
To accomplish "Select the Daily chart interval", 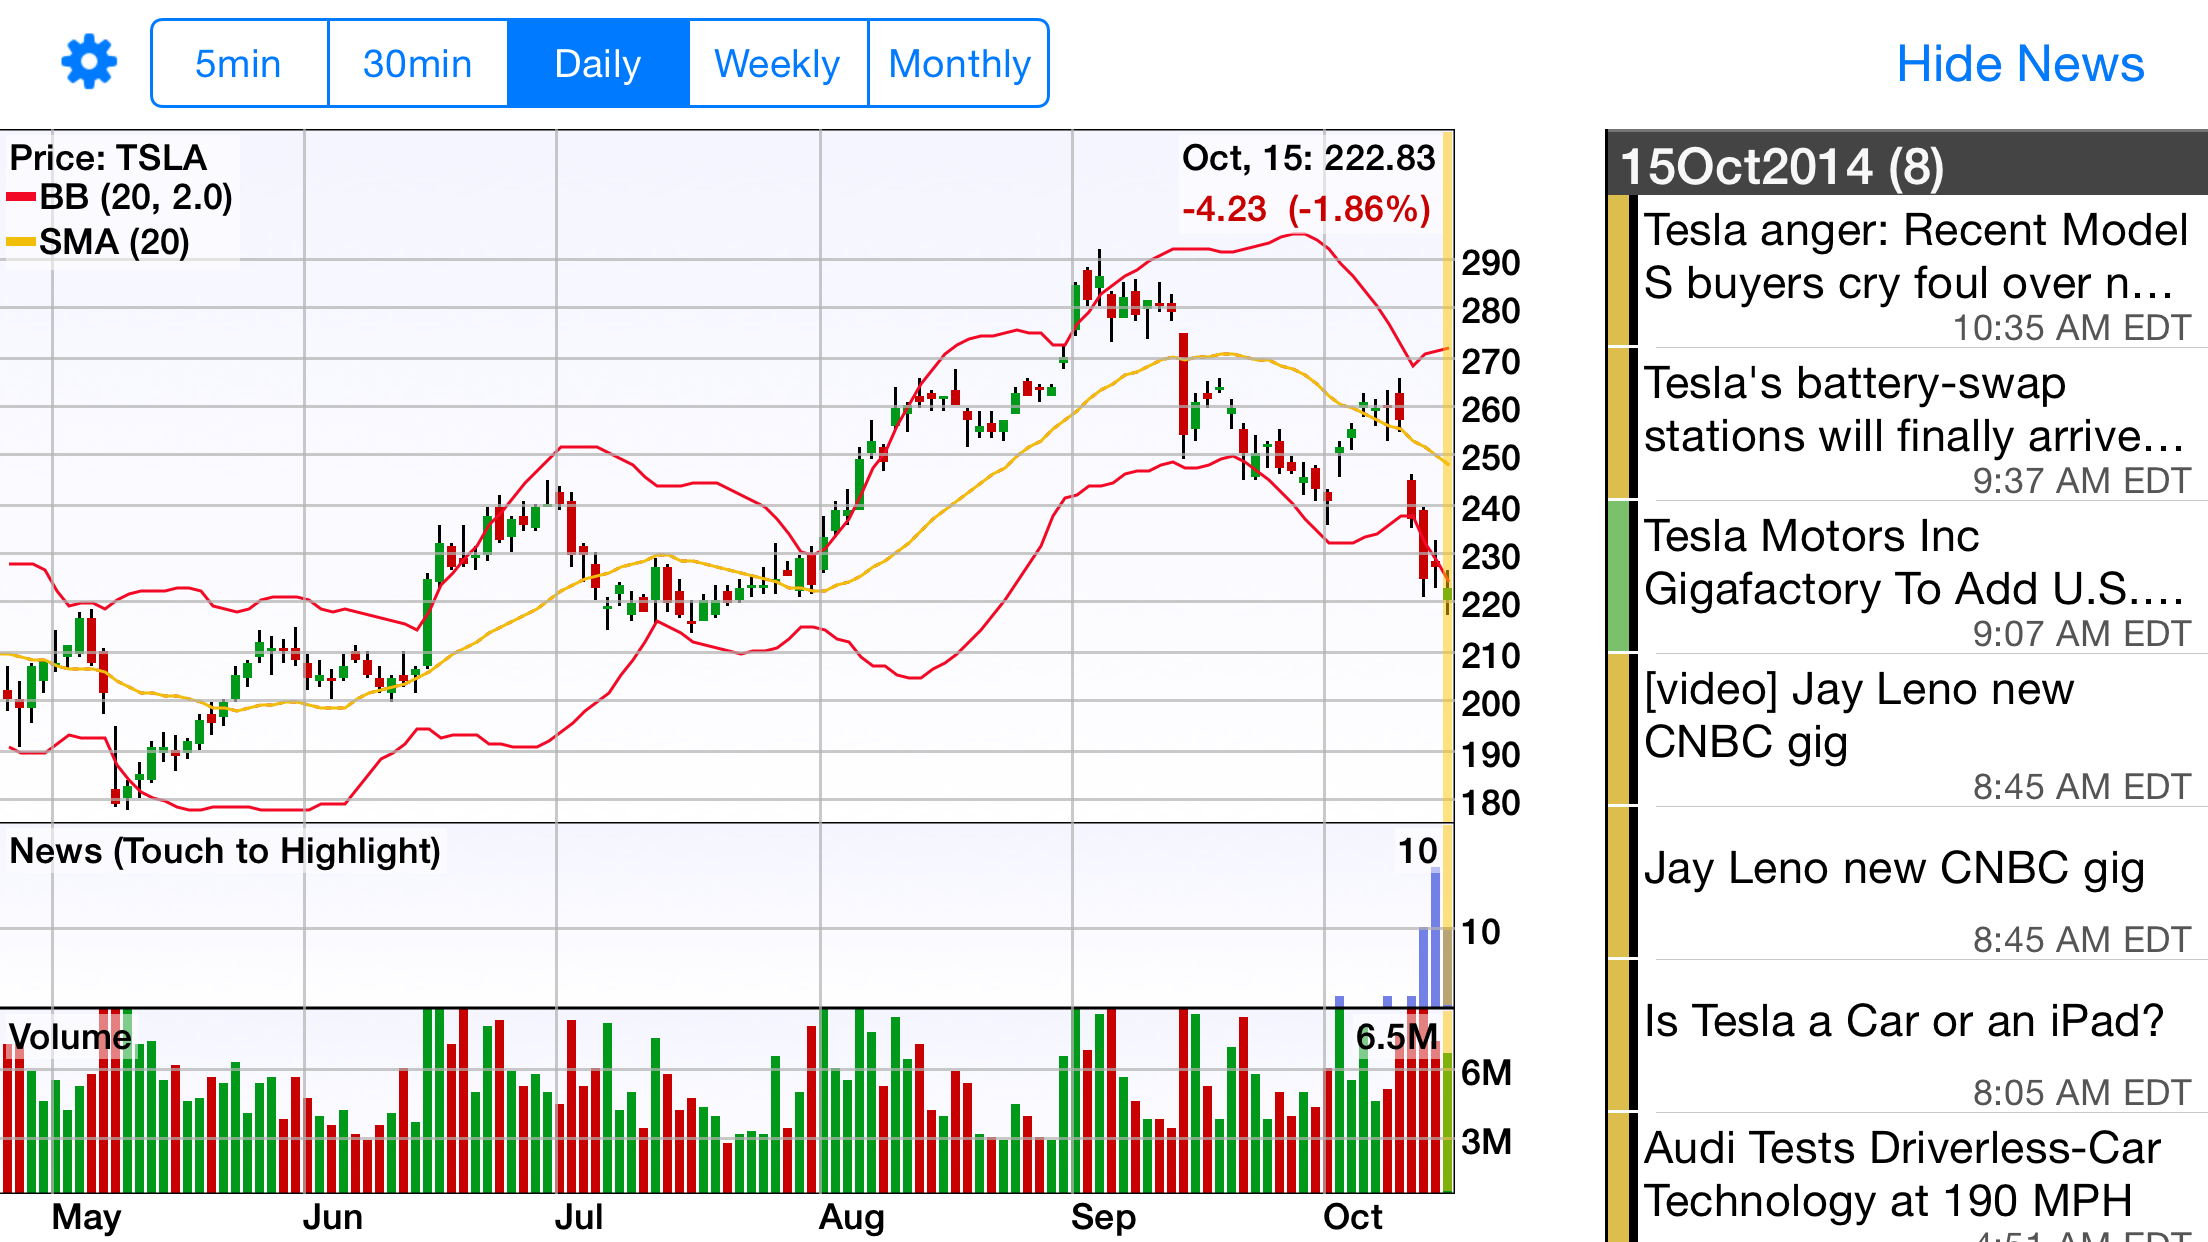I will pyautogui.click(x=597, y=64).
